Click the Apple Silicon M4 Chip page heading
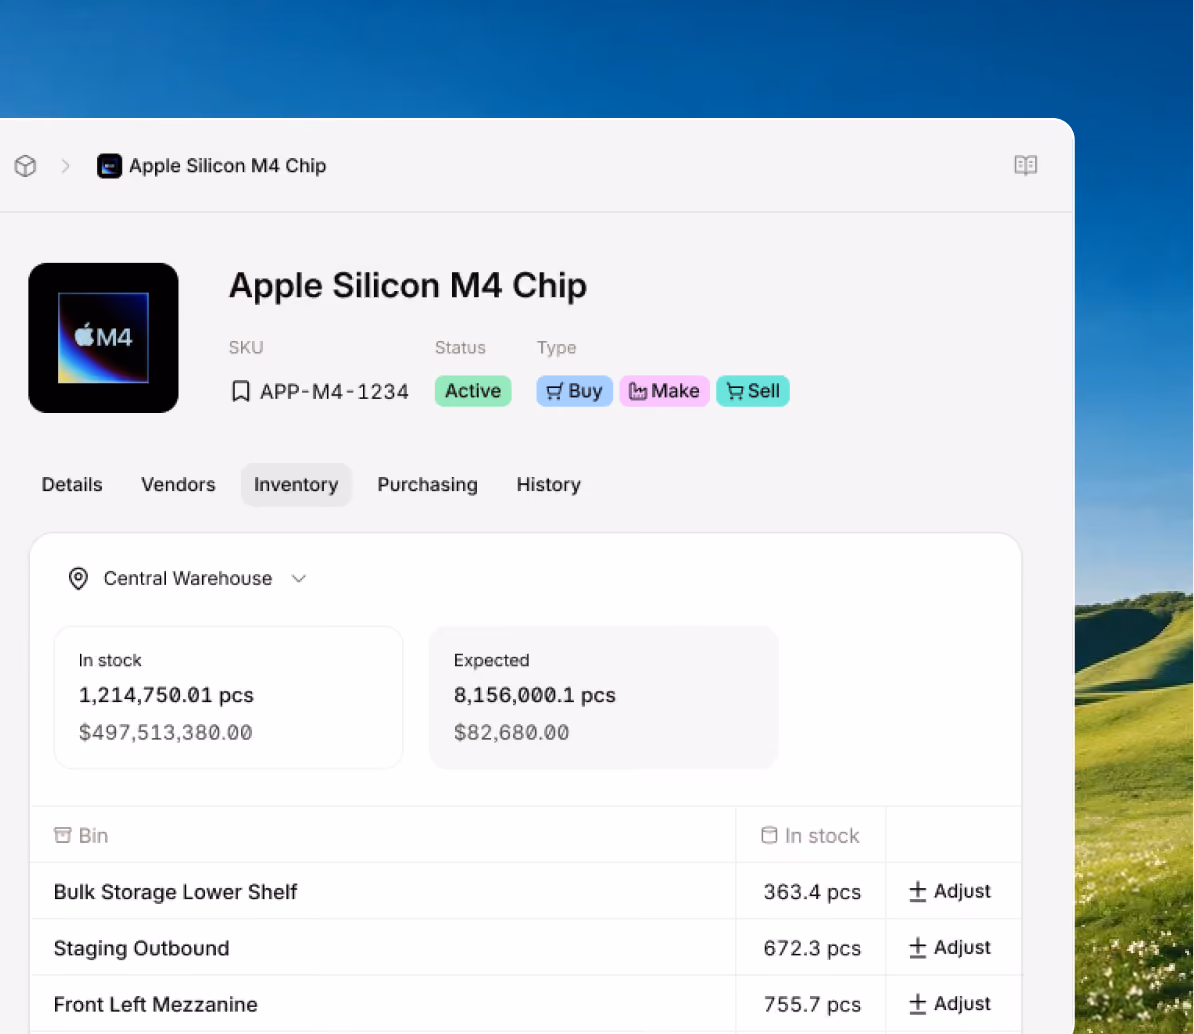The image size is (1194, 1034). pos(407,286)
